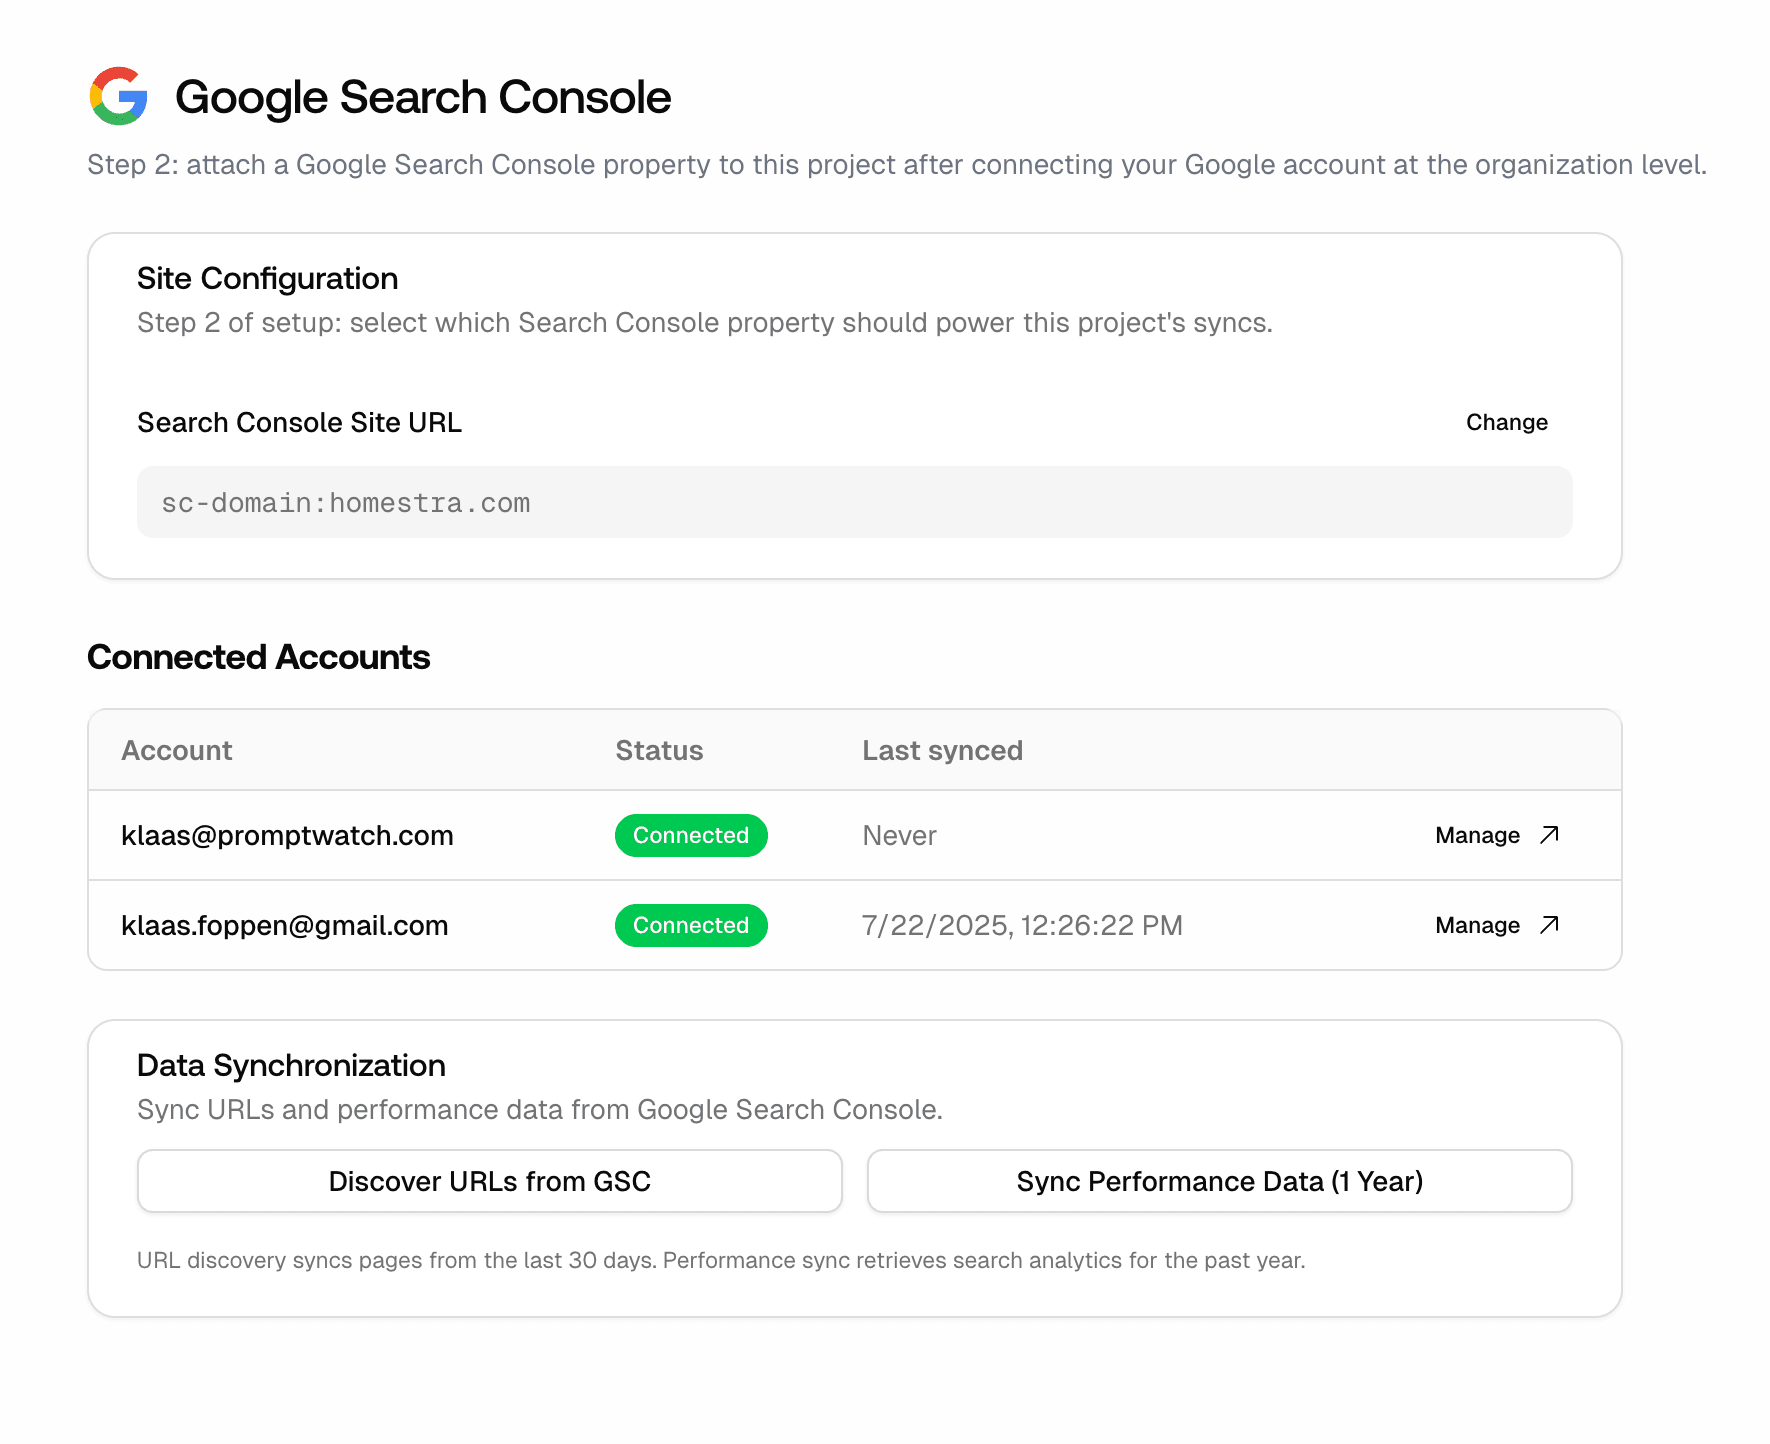Click the green Connected badge for klaas.foppen@gmail.com
The width and height of the screenshot is (1770, 1444).
coord(691,925)
